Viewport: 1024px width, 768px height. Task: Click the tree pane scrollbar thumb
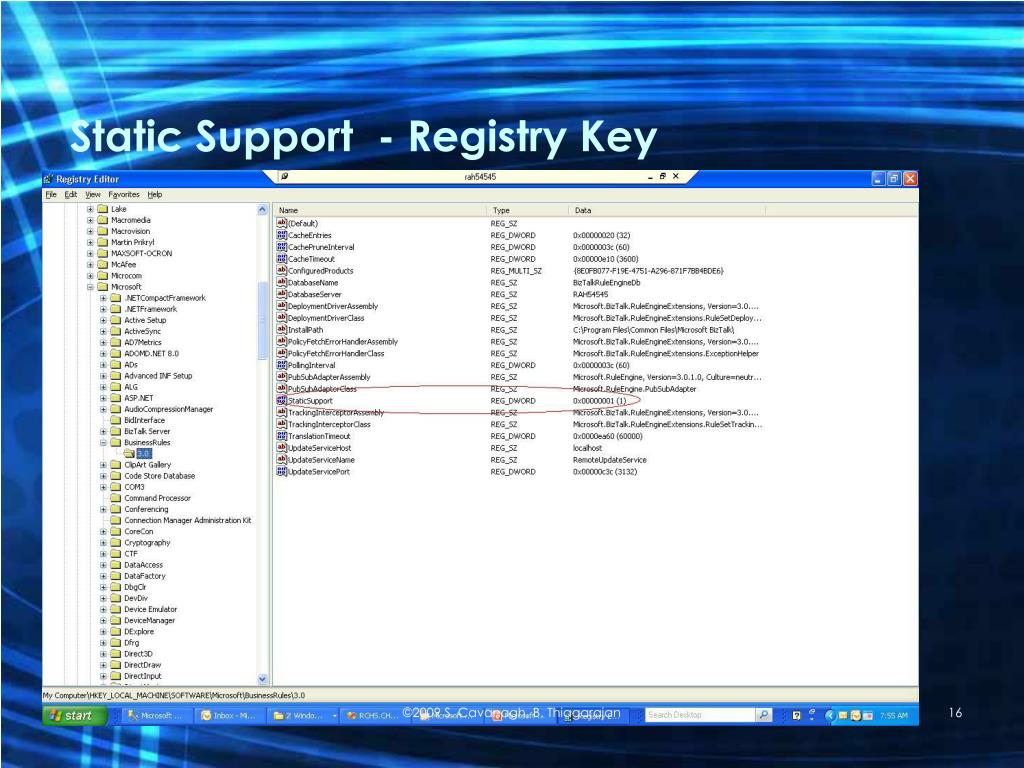click(x=263, y=320)
